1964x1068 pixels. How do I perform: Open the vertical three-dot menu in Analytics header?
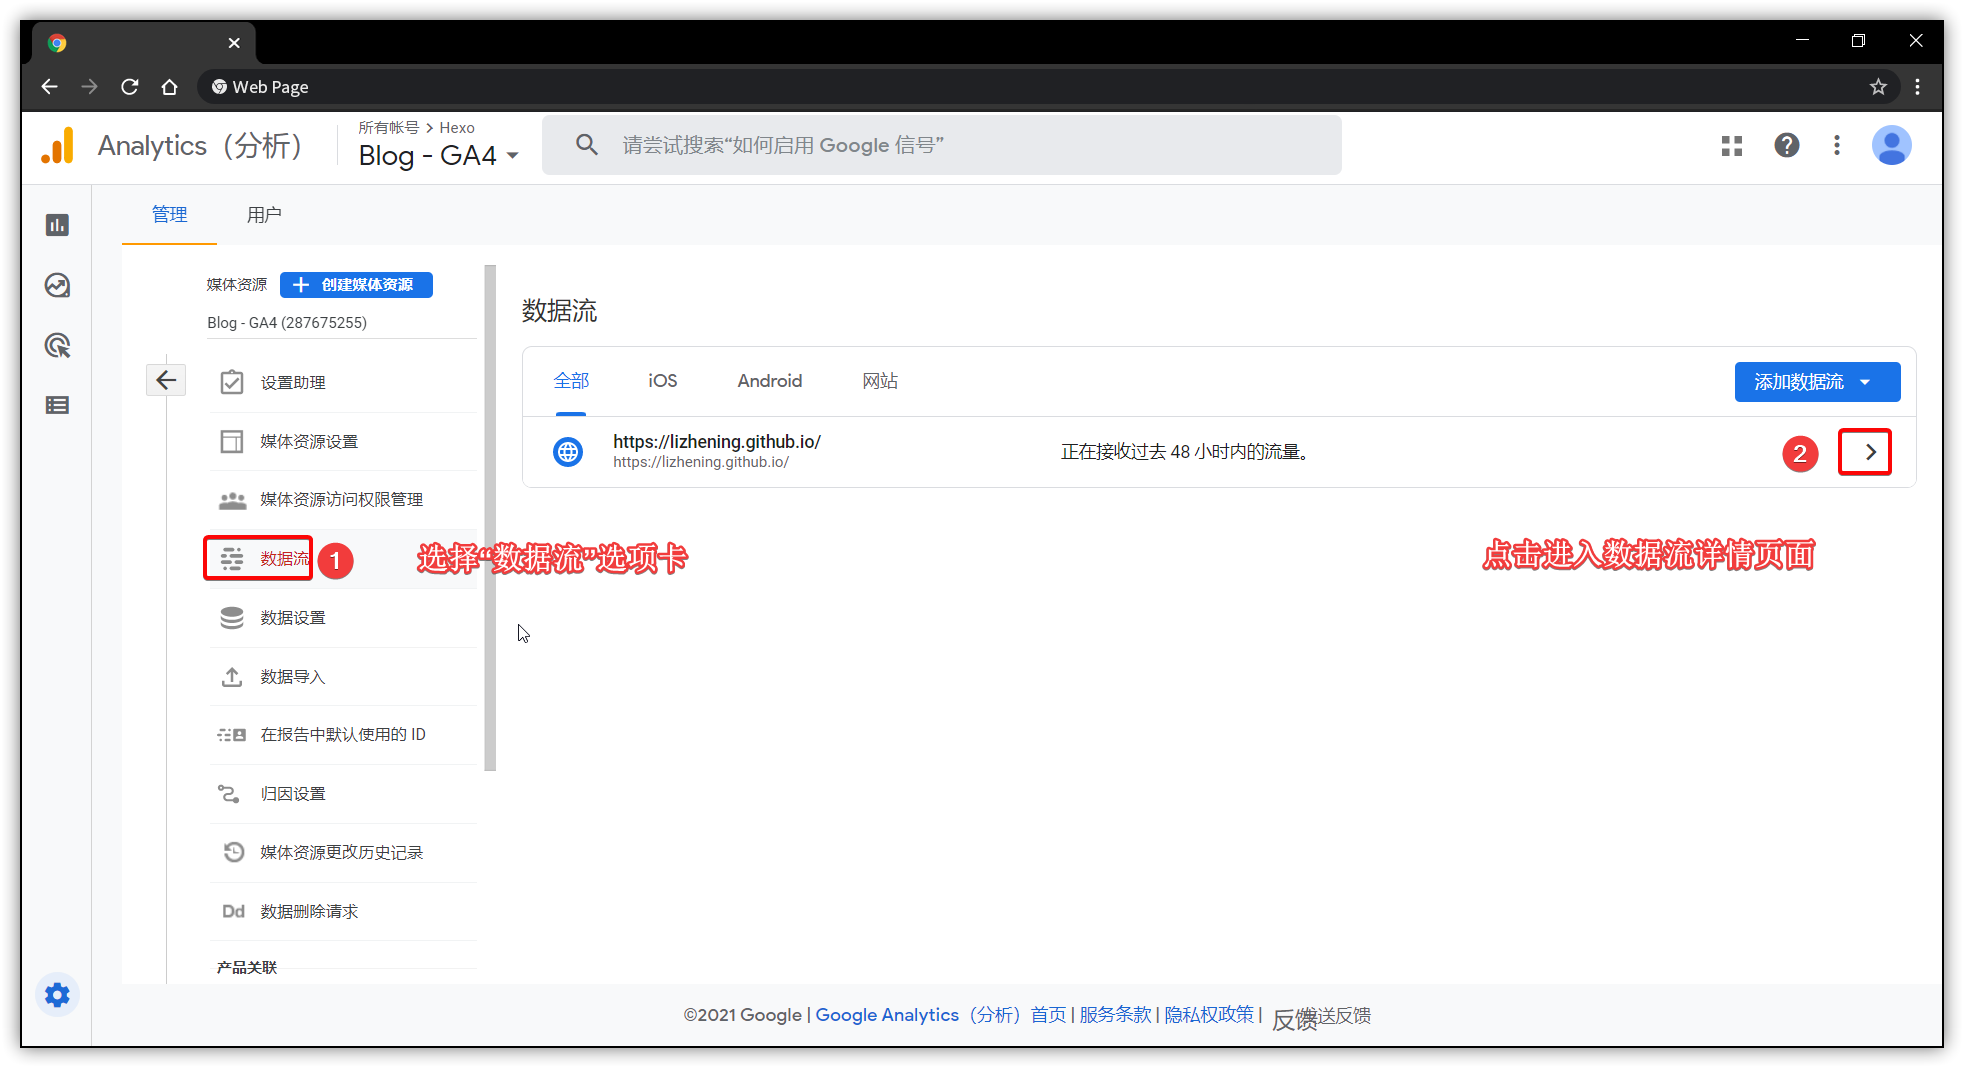pyautogui.click(x=1837, y=146)
